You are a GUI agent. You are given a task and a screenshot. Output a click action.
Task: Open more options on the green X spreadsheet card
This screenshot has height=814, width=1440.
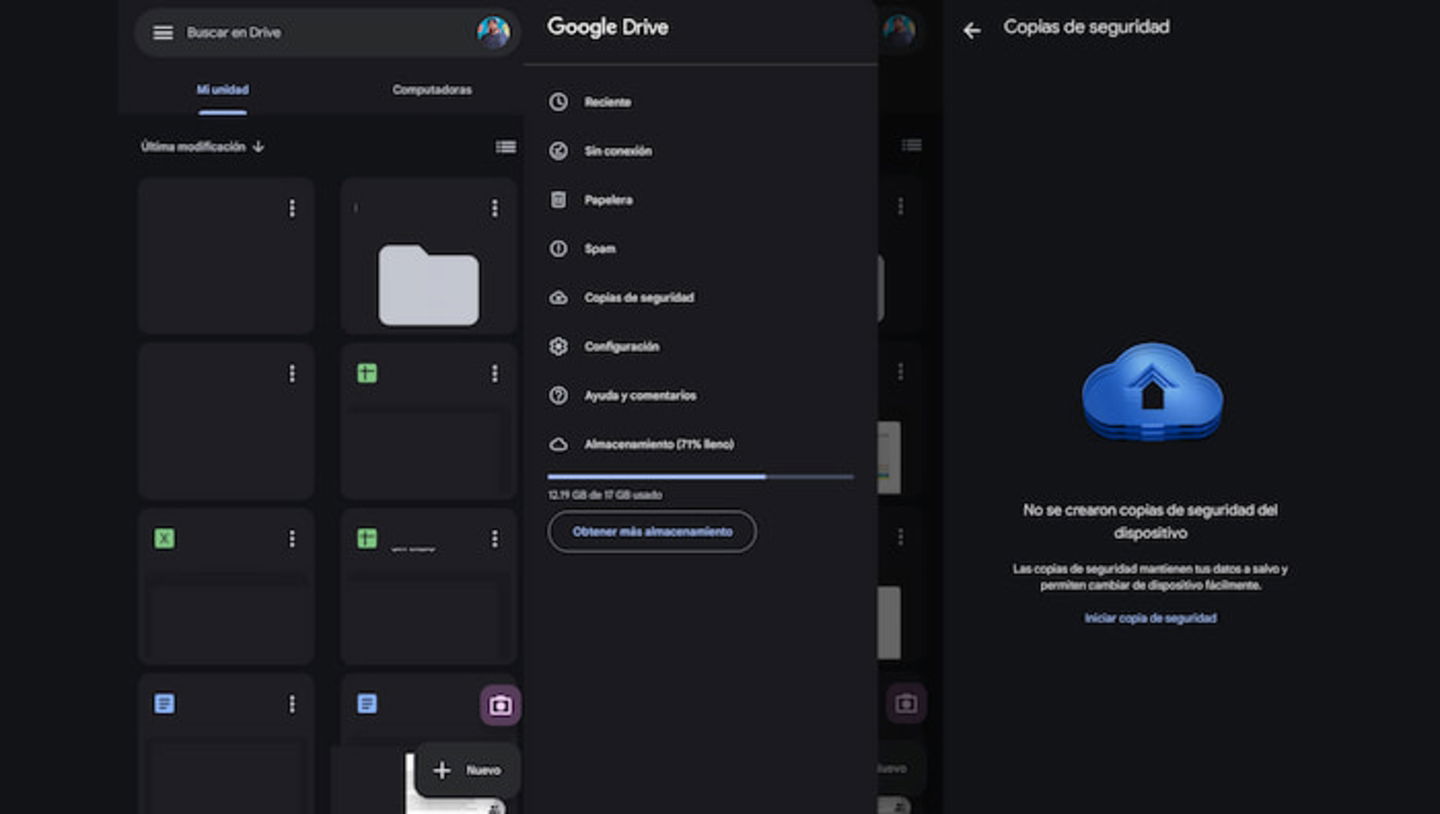coord(292,539)
